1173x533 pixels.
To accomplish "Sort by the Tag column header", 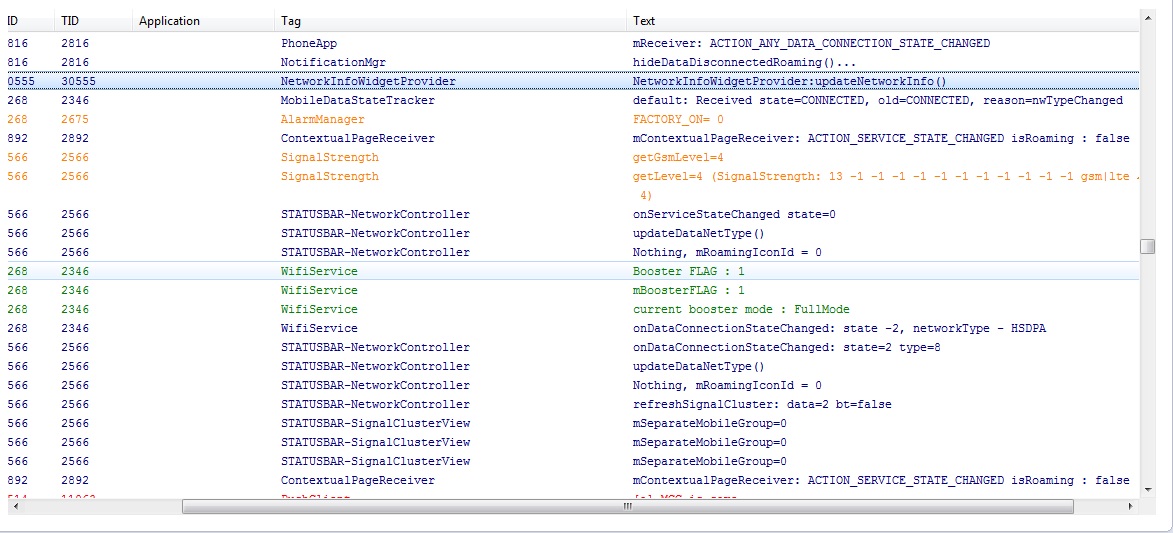I will [450, 21].
